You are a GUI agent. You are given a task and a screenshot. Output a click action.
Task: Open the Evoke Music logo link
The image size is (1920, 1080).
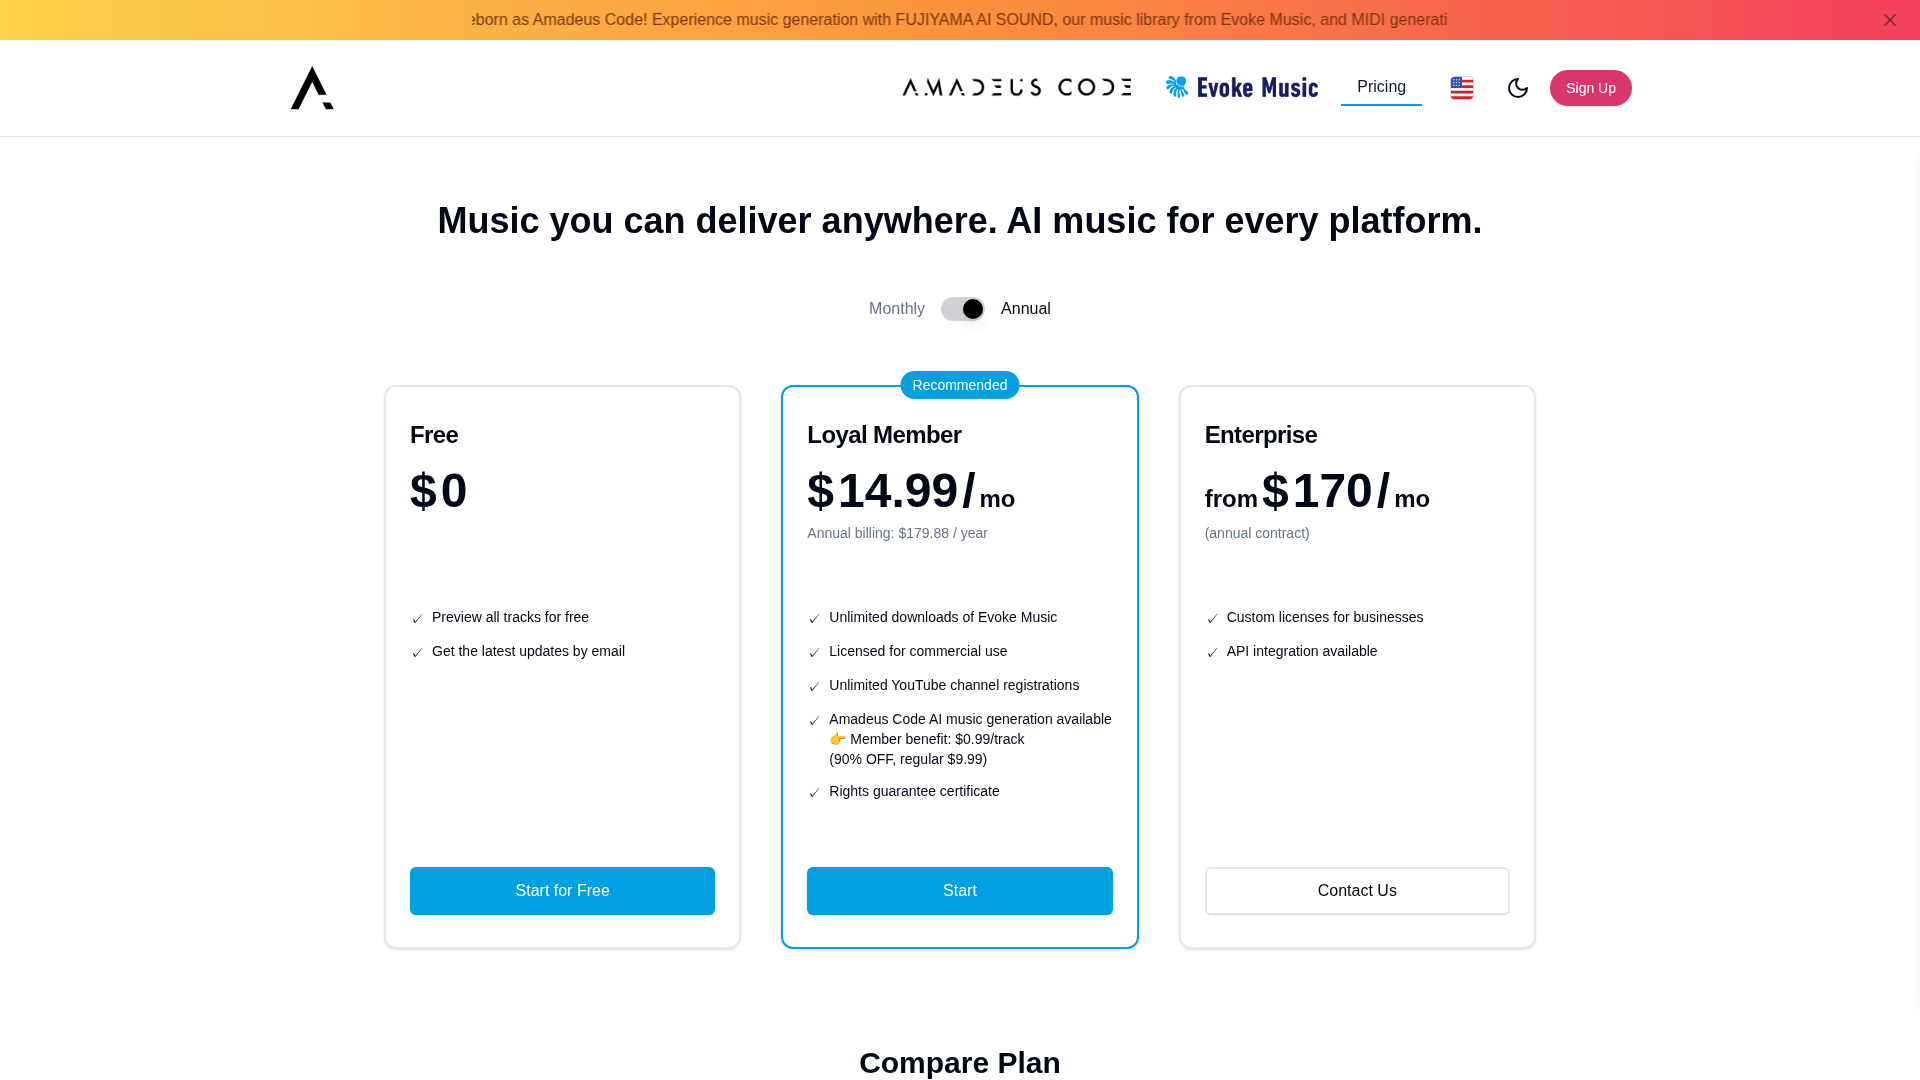(x=1241, y=88)
